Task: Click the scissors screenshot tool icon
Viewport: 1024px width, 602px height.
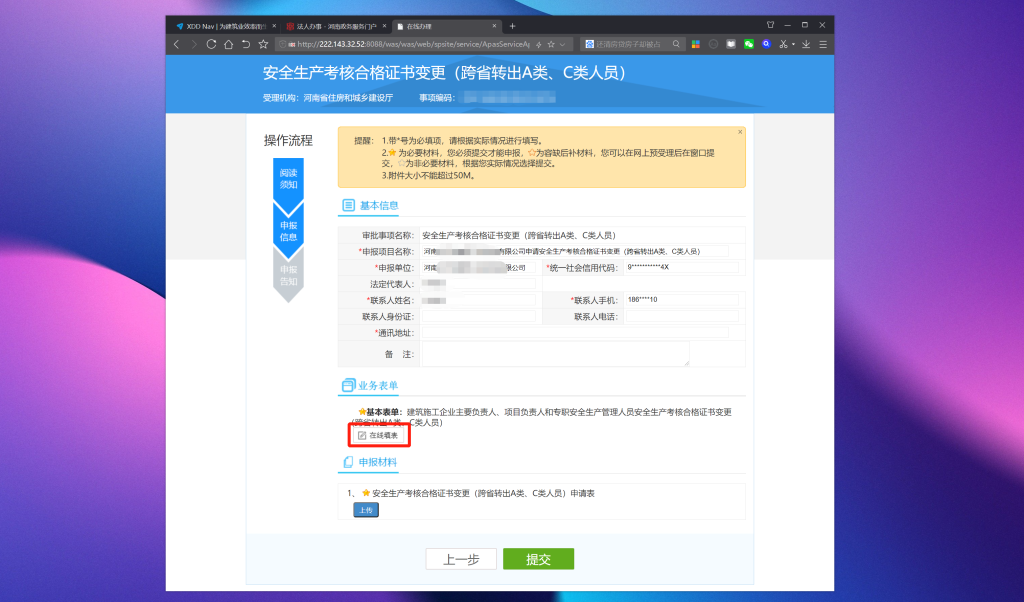Action: pos(783,44)
